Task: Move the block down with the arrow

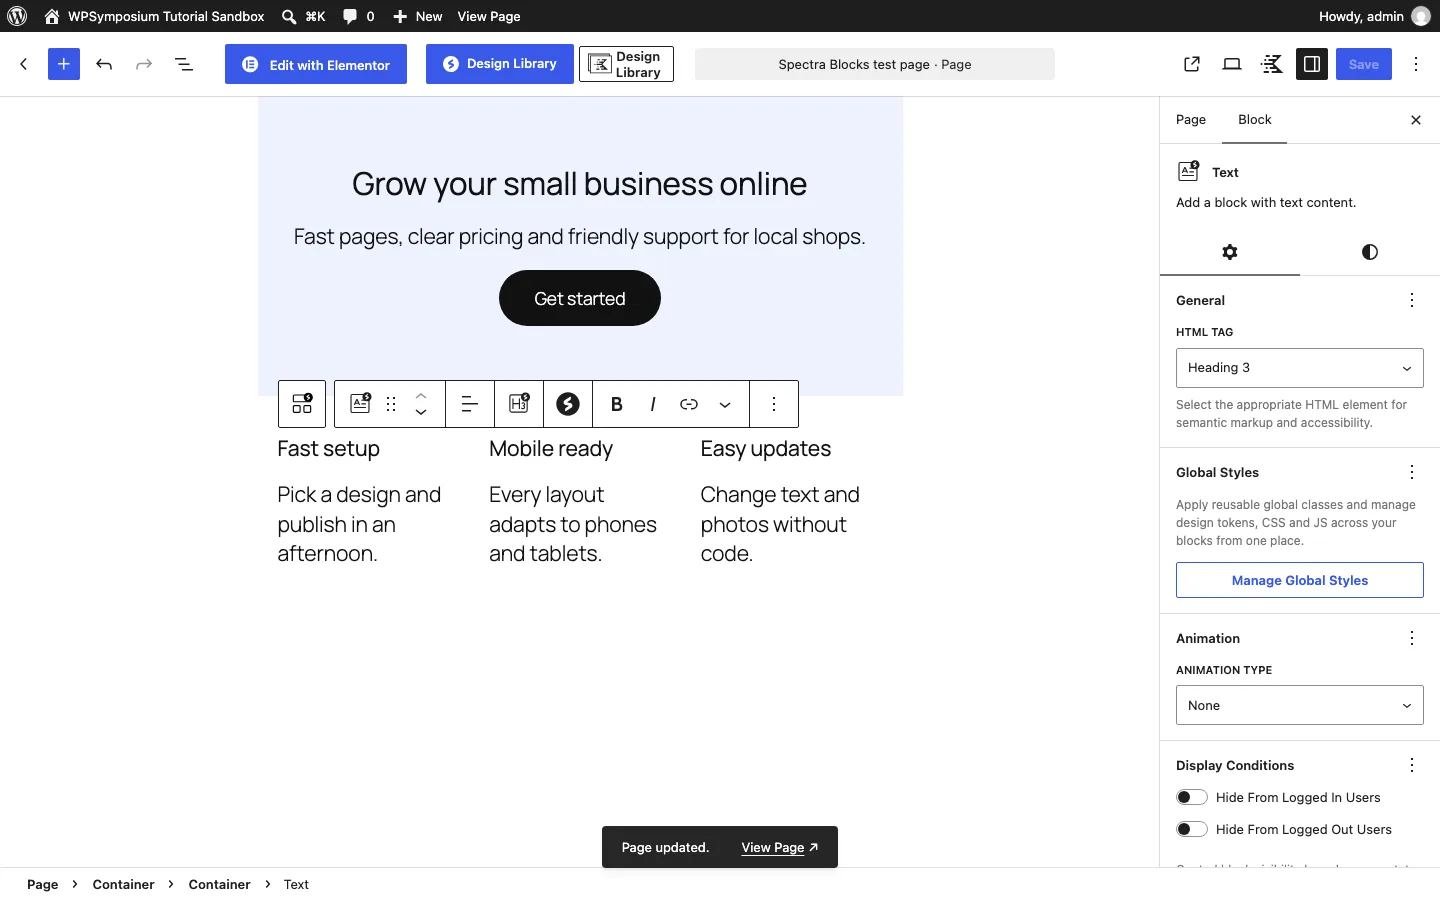Action: coord(421,413)
